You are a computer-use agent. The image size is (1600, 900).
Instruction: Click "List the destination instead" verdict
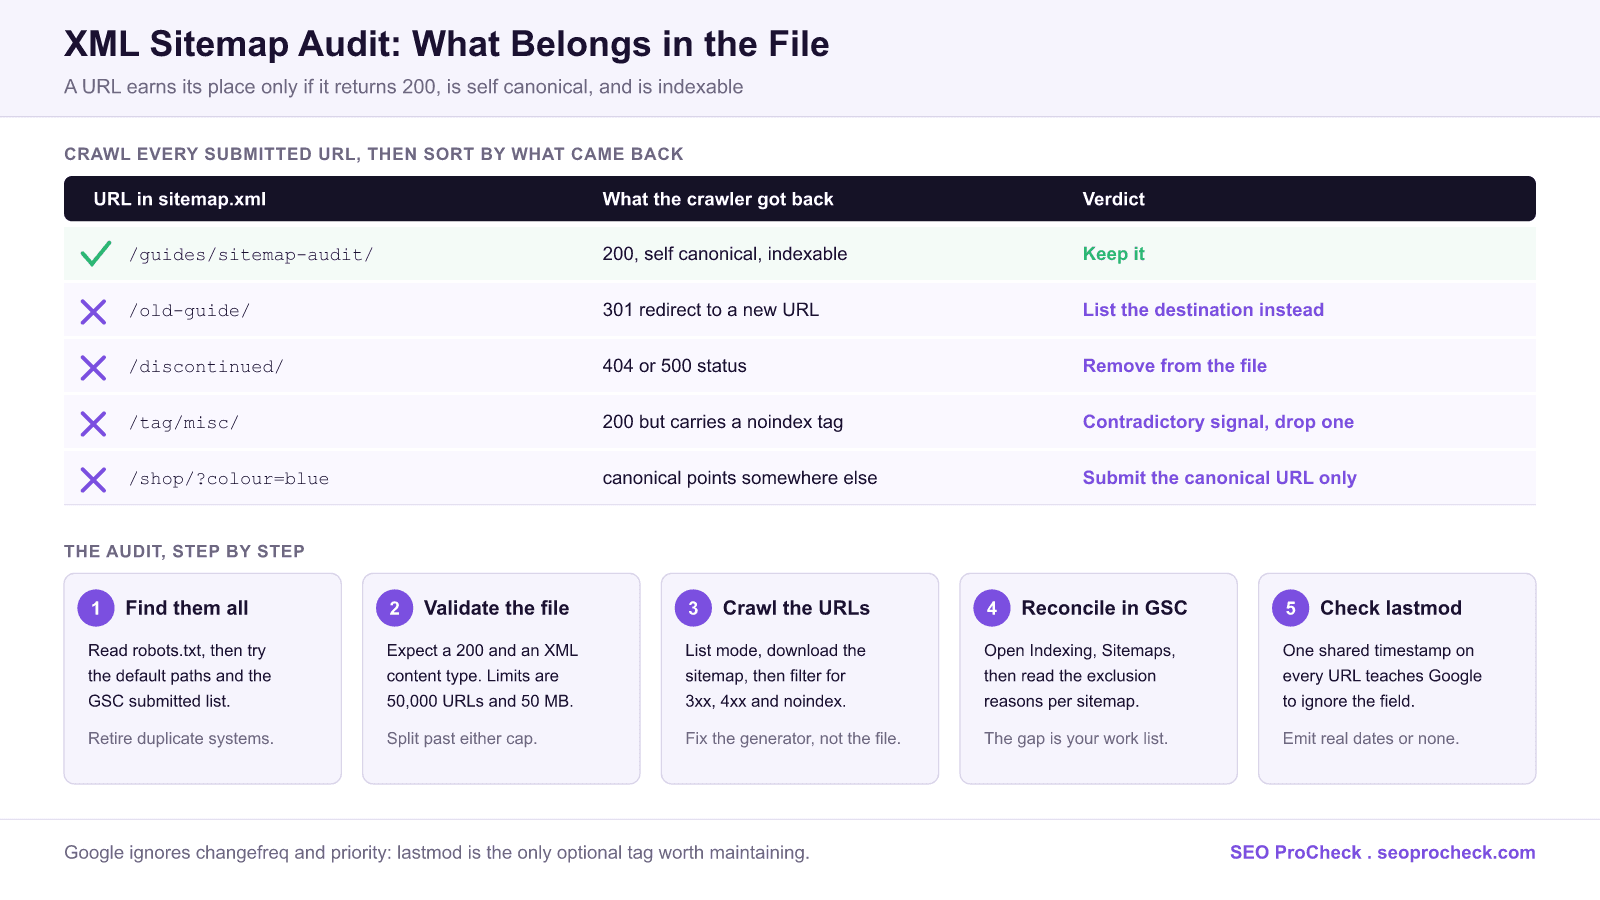pyautogui.click(x=1203, y=310)
